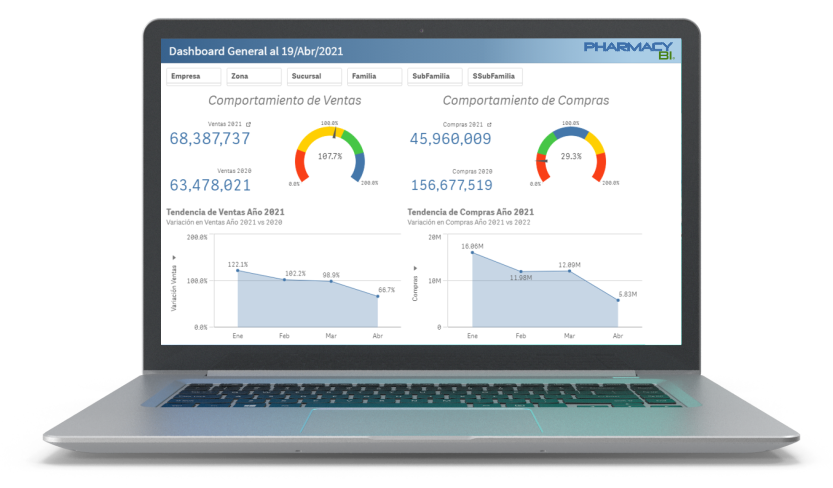Click the Comportamiento de Compras heading

click(x=526, y=100)
